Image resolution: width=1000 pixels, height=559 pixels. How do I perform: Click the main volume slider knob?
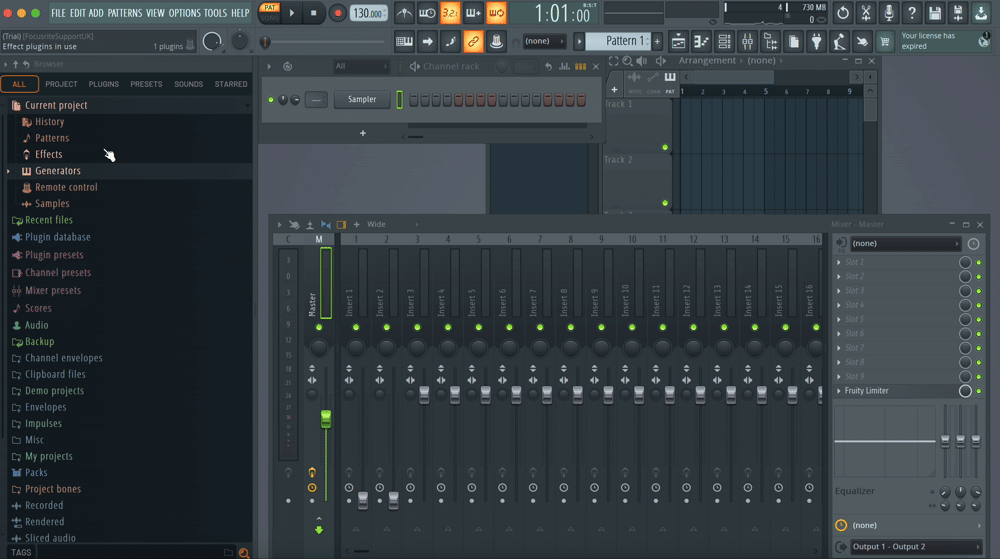pos(212,41)
